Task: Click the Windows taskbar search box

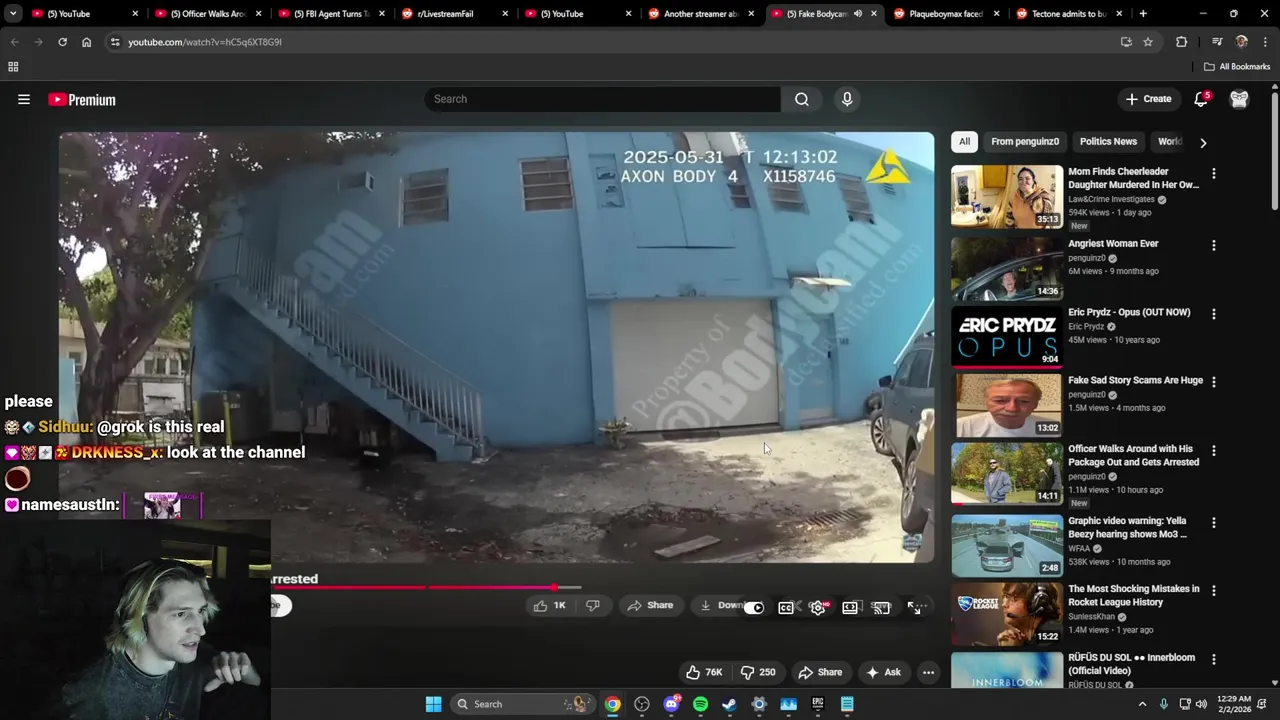Action: point(522,704)
